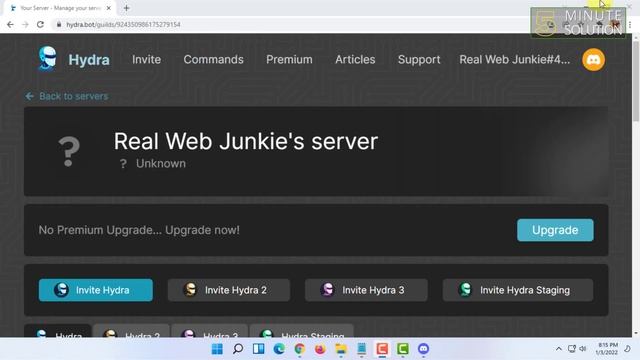Click the purple Hydra 3 bot icon
The width and height of the screenshot is (640, 360).
(x=328, y=290)
